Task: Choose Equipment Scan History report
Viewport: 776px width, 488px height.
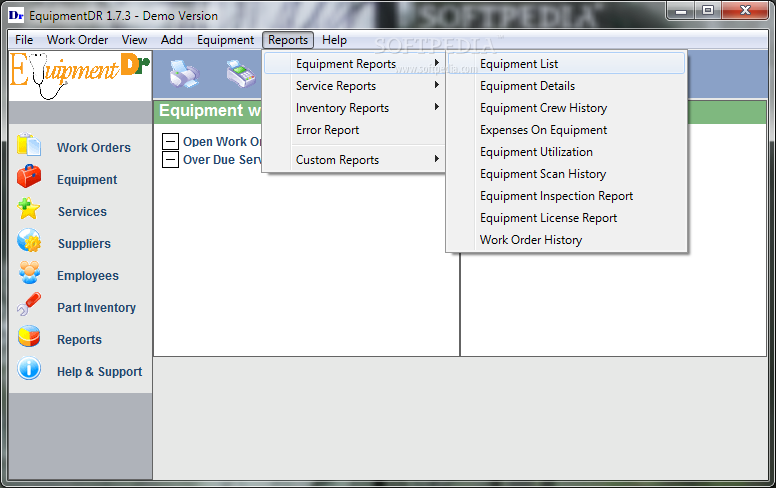Action: click(566, 174)
